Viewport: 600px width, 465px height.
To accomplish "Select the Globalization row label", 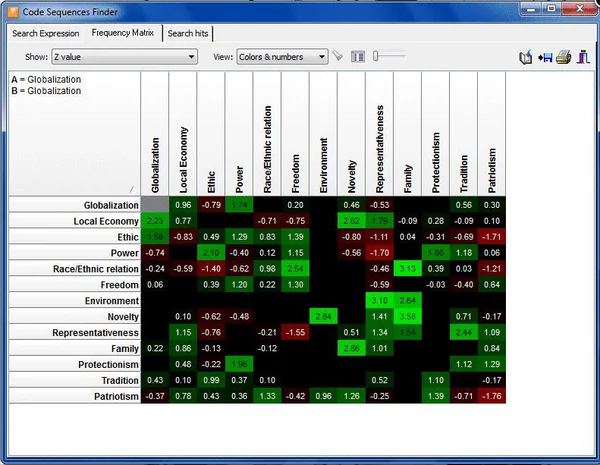I will (x=75, y=205).
